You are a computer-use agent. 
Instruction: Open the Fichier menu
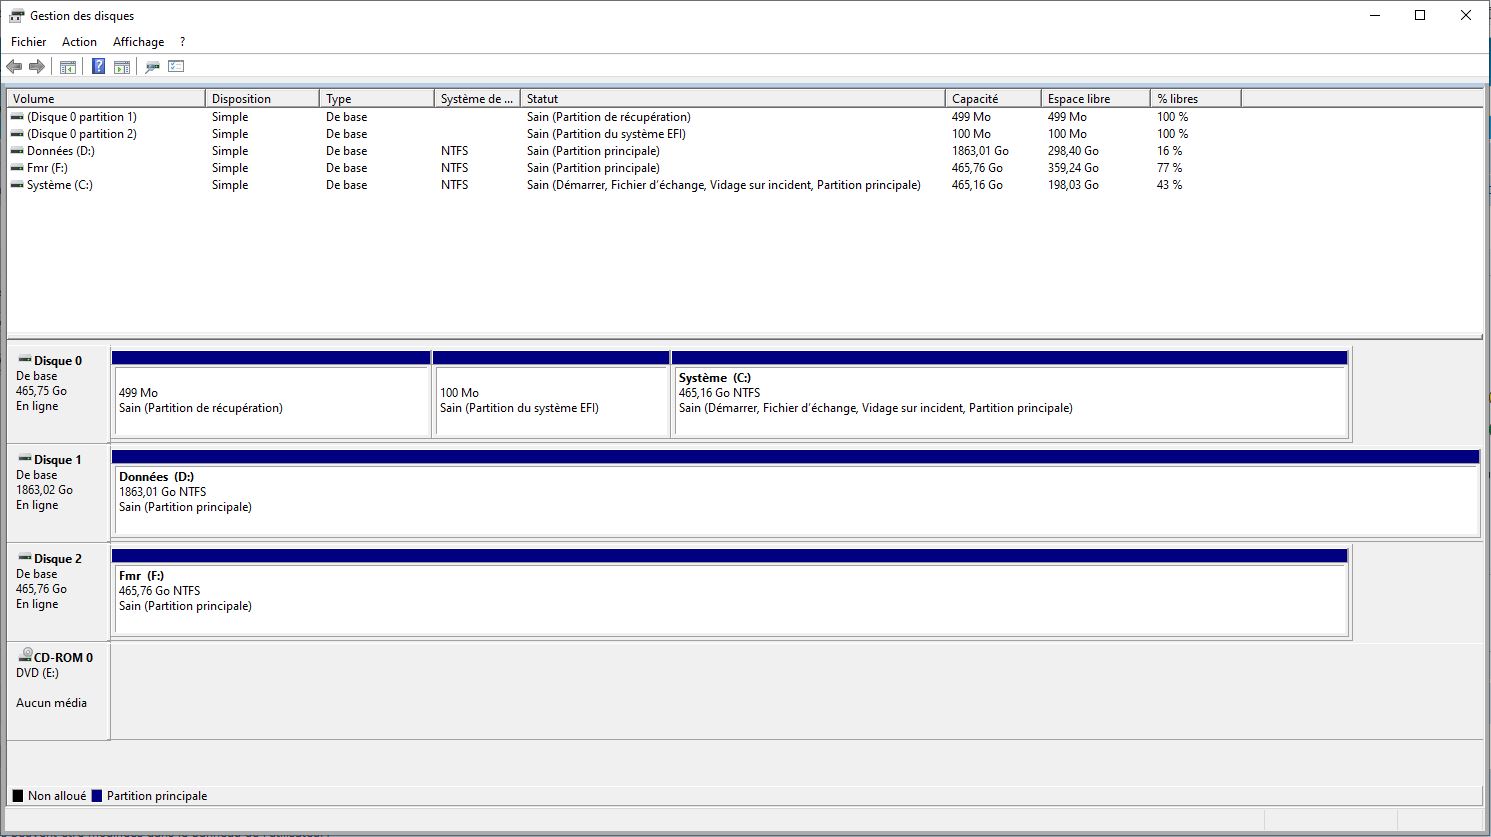click(x=28, y=42)
